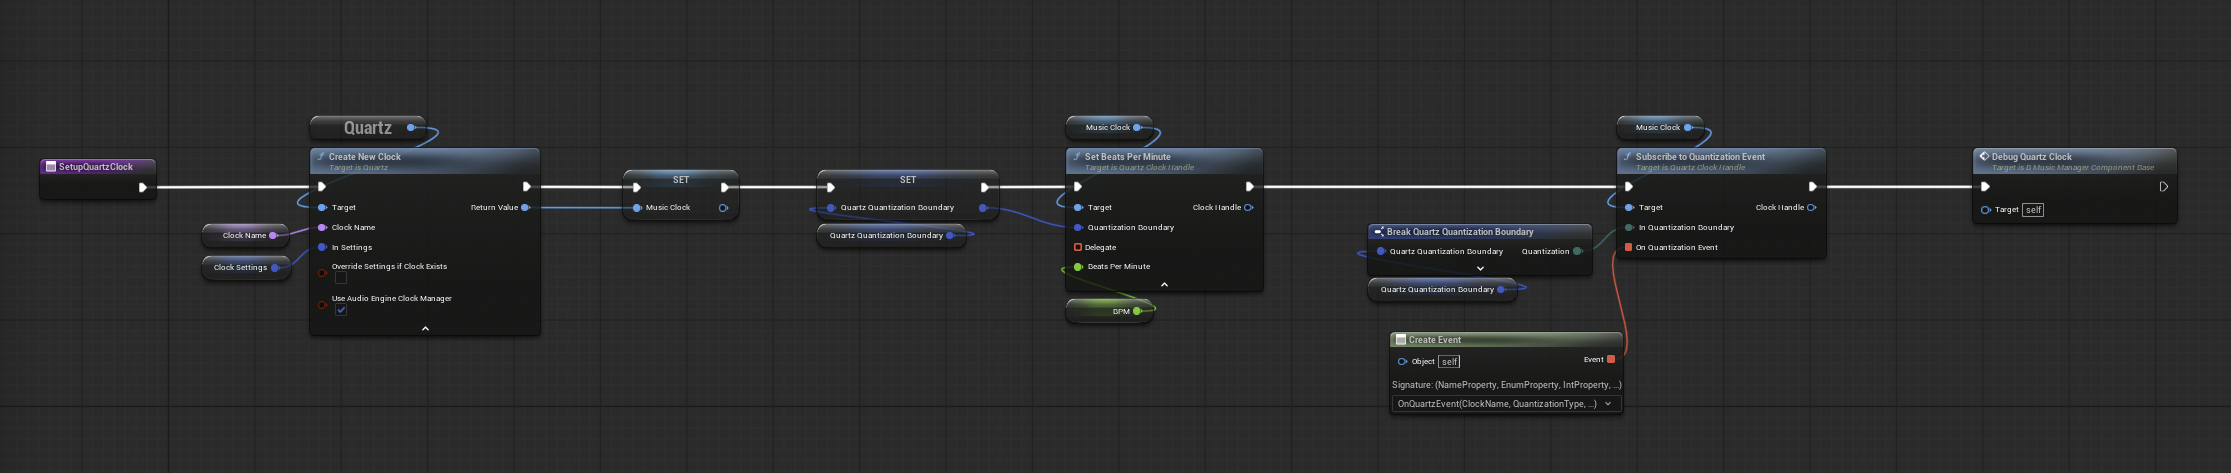Click the Create Event node header icon

tap(1401, 340)
